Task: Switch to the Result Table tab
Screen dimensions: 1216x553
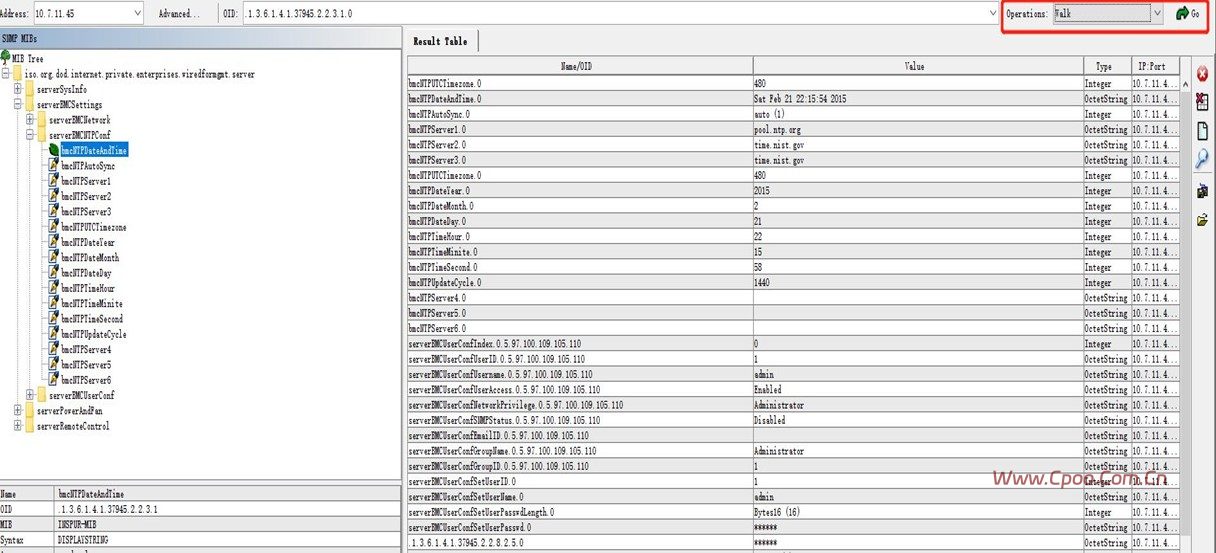Action: [440, 40]
